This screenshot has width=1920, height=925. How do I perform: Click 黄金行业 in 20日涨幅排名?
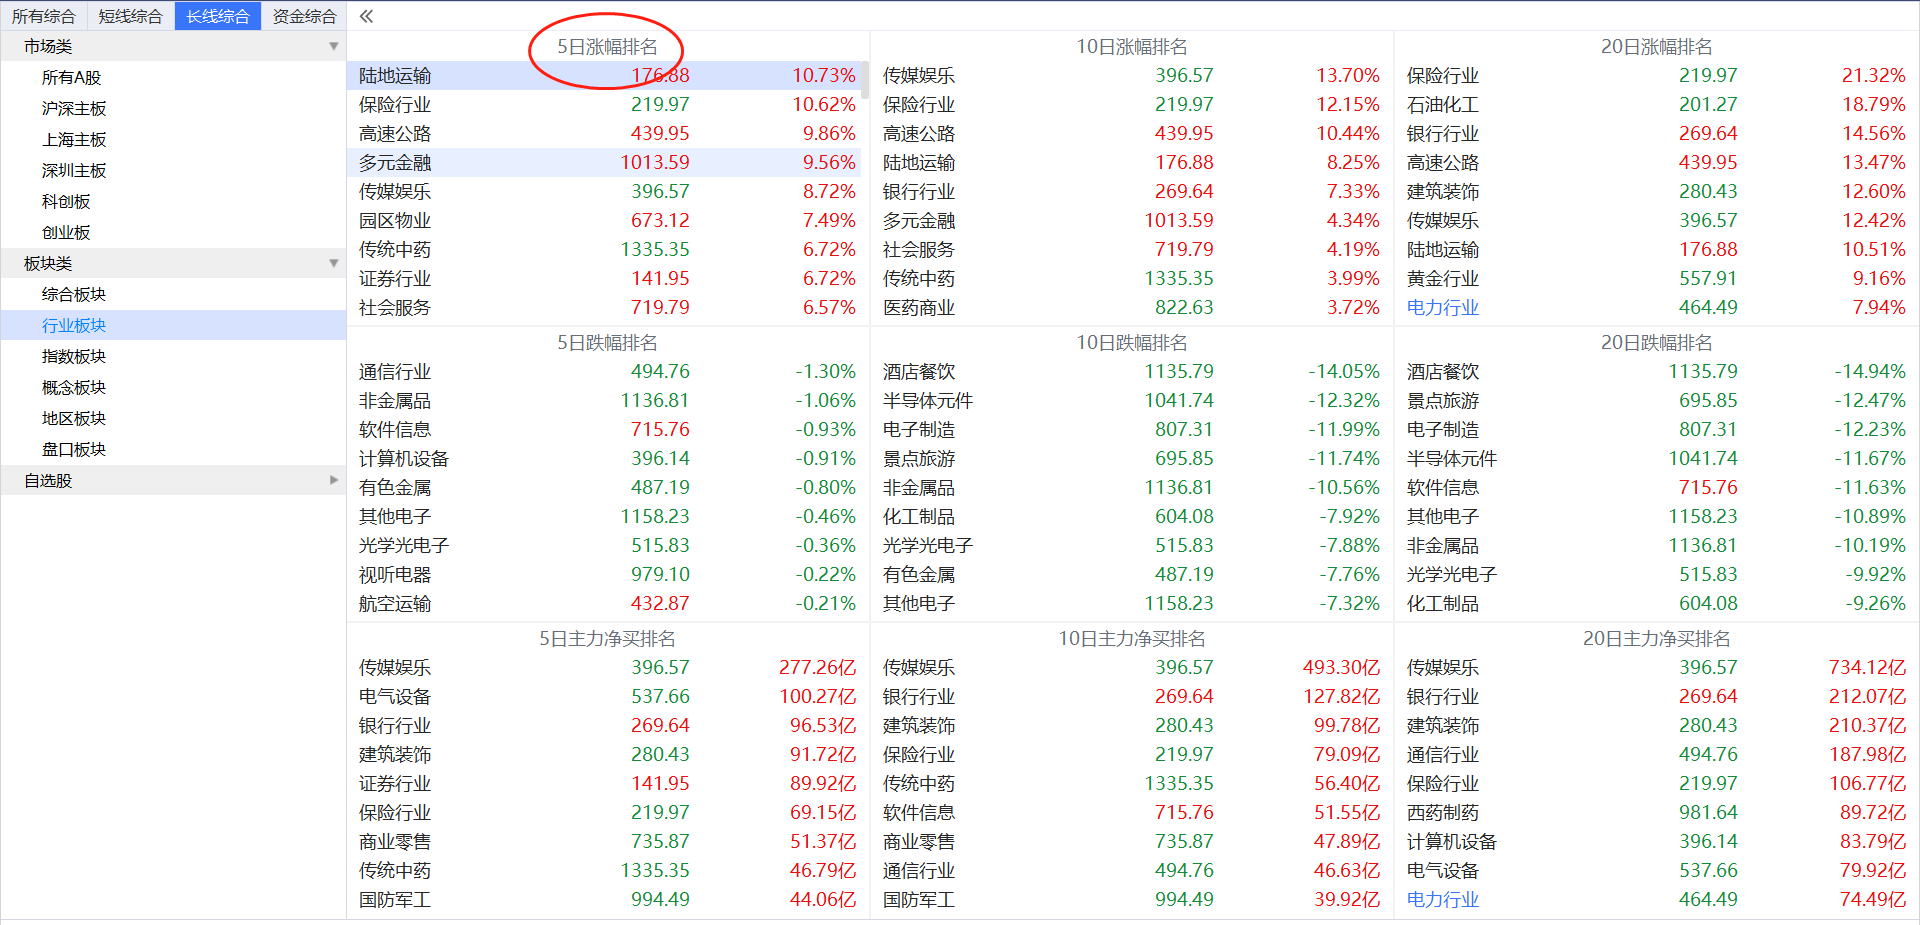pyautogui.click(x=1443, y=278)
